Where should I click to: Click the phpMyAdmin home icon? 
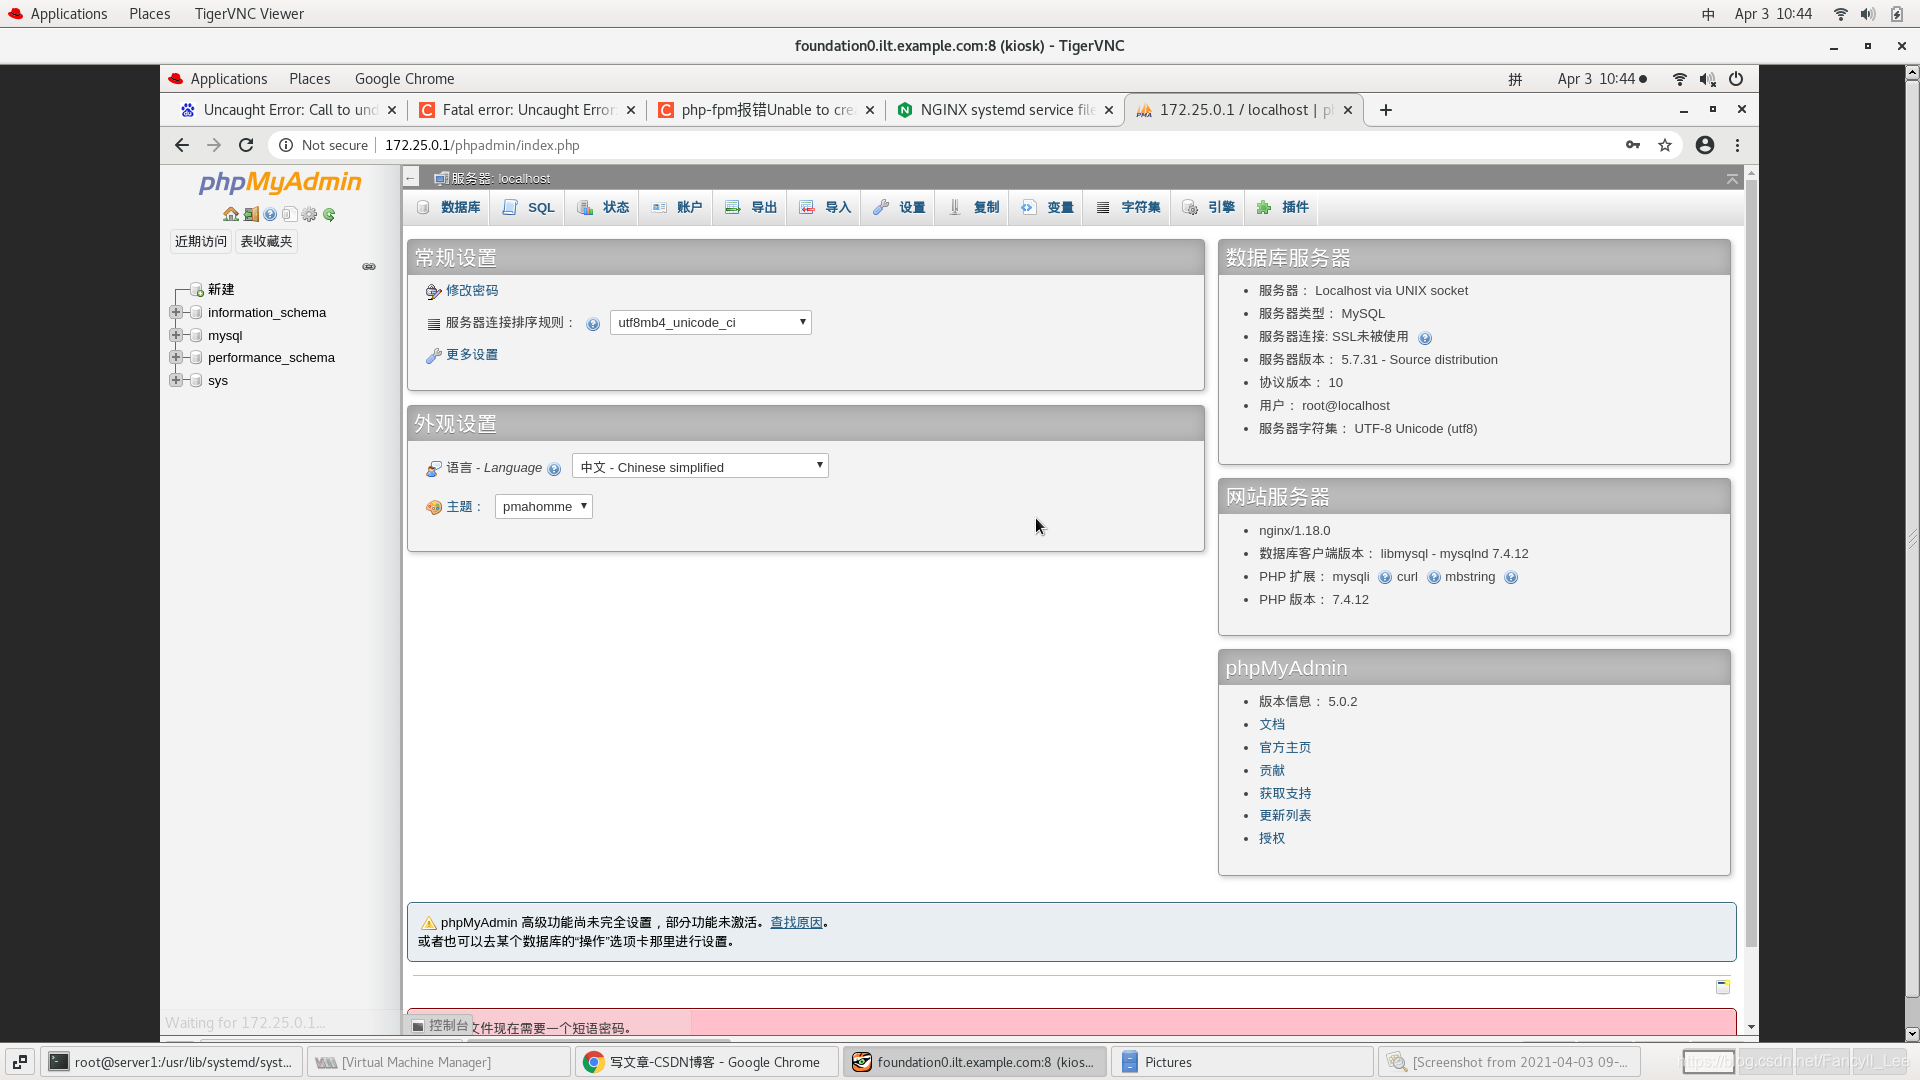click(231, 214)
